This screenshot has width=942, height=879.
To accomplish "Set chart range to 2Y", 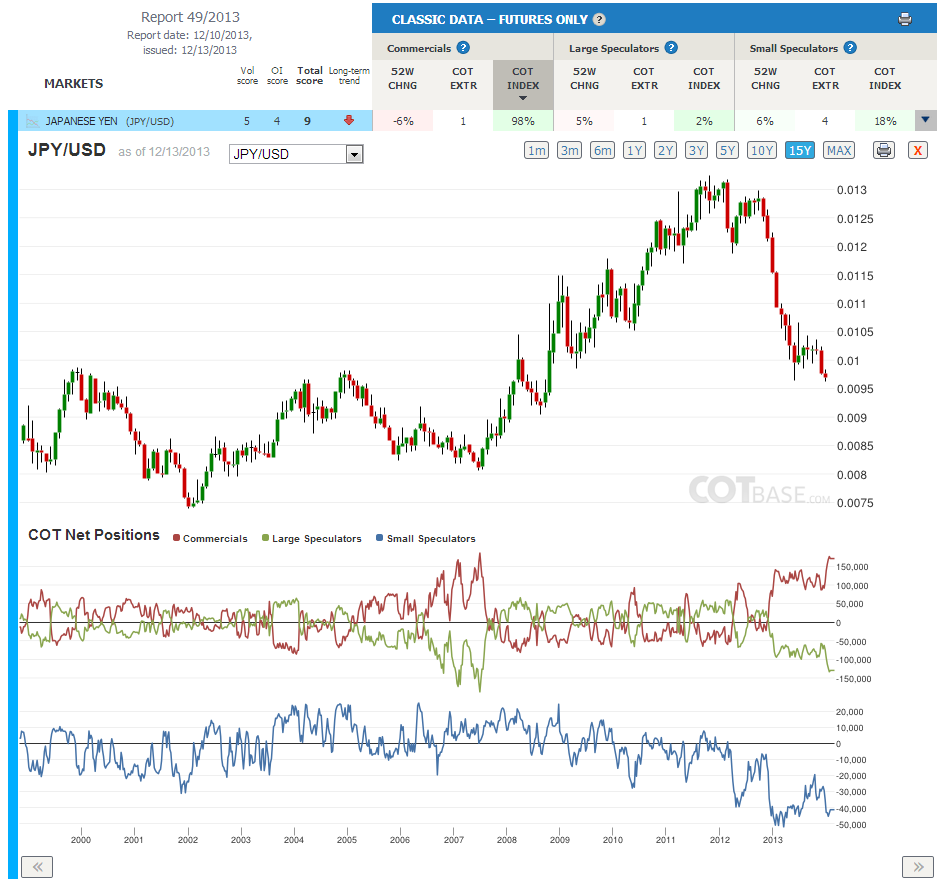I will [665, 150].
